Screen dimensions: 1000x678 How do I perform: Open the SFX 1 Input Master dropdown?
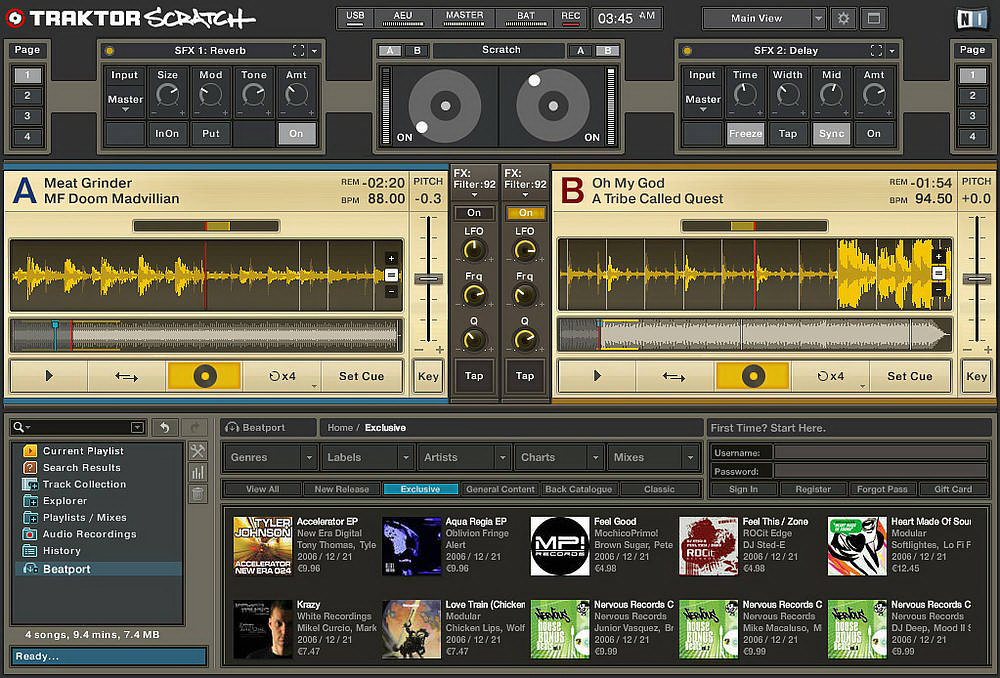[x=125, y=100]
